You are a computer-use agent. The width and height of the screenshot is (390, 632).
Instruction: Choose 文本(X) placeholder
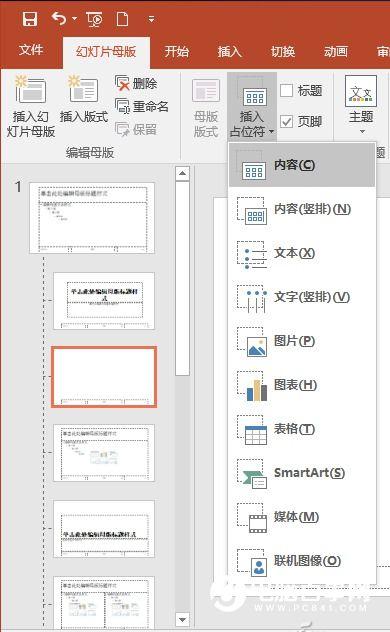pyautogui.click(x=302, y=253)
